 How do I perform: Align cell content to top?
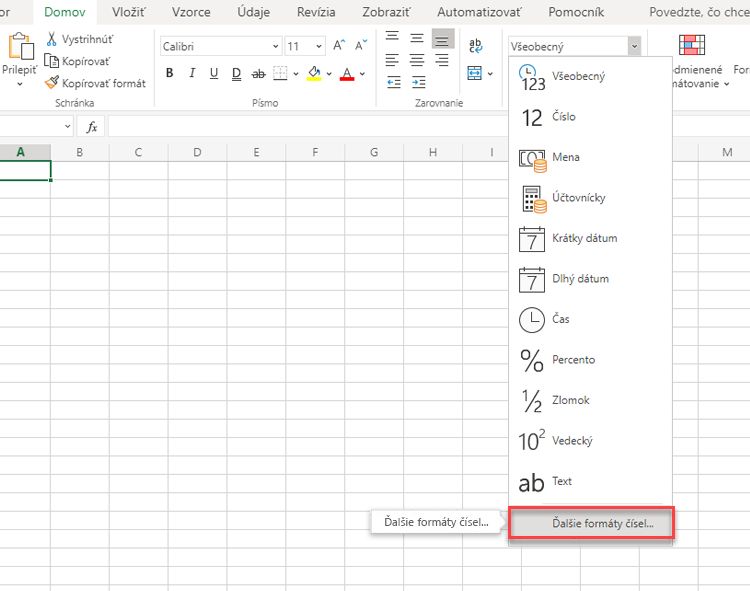(392, 37)
